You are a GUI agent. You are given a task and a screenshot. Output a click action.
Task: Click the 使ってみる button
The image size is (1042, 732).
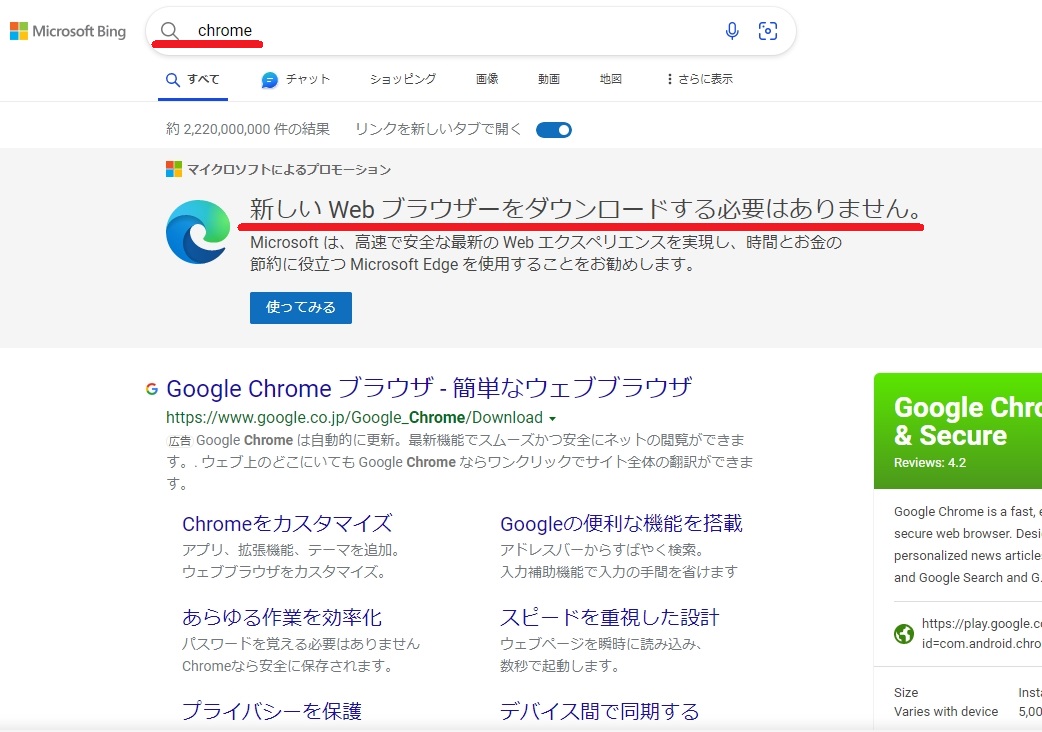[301, 308]
